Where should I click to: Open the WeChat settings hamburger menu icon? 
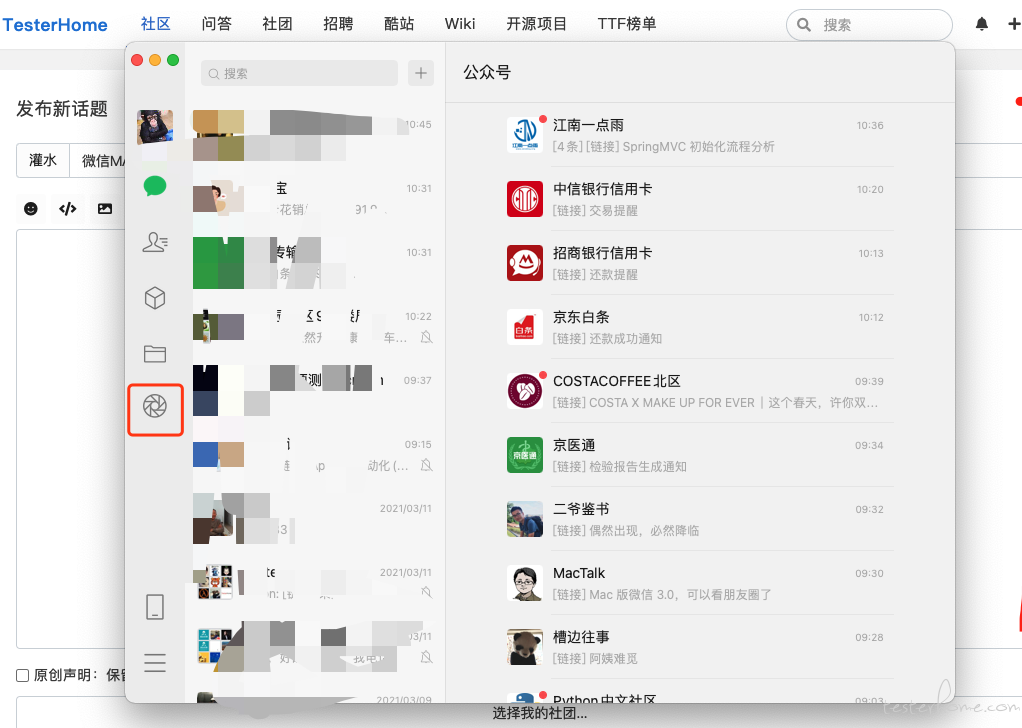[155, 662]
